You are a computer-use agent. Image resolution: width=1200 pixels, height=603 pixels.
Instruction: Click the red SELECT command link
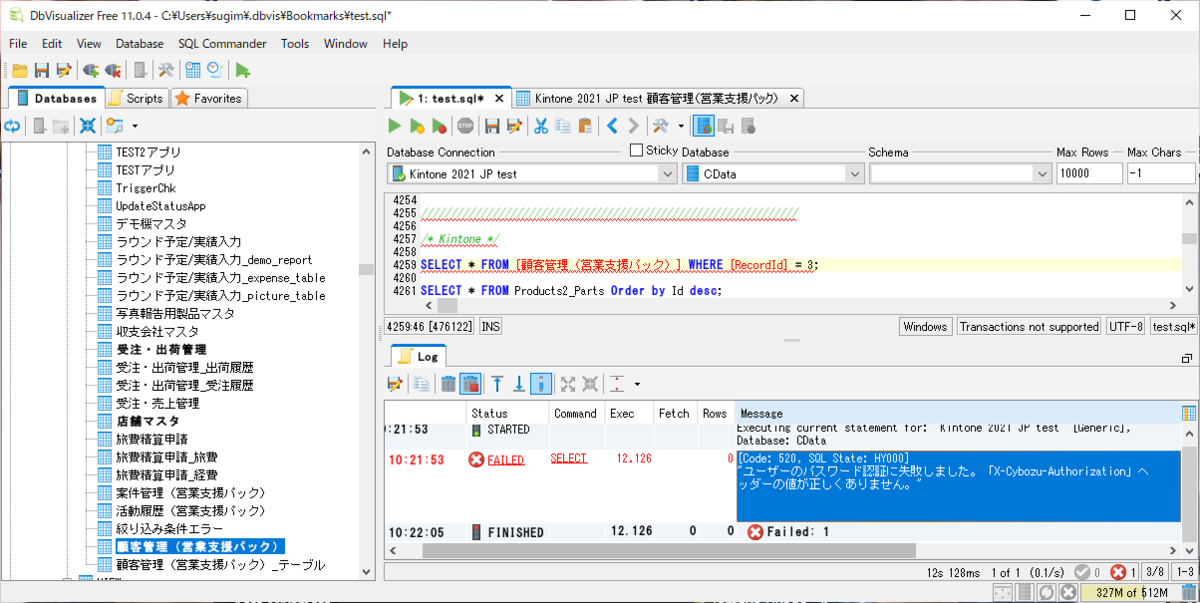click(569, 458)
